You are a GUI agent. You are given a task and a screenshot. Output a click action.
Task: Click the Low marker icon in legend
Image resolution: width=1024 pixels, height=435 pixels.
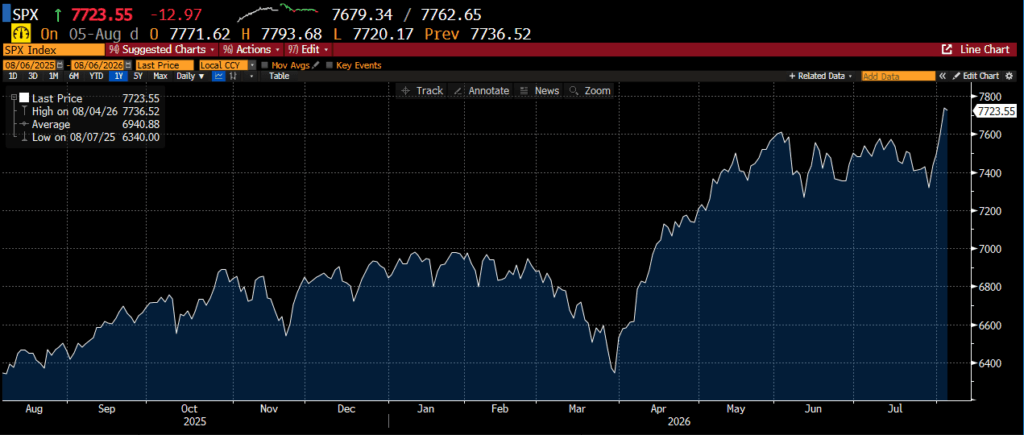(x=25, y=137)
